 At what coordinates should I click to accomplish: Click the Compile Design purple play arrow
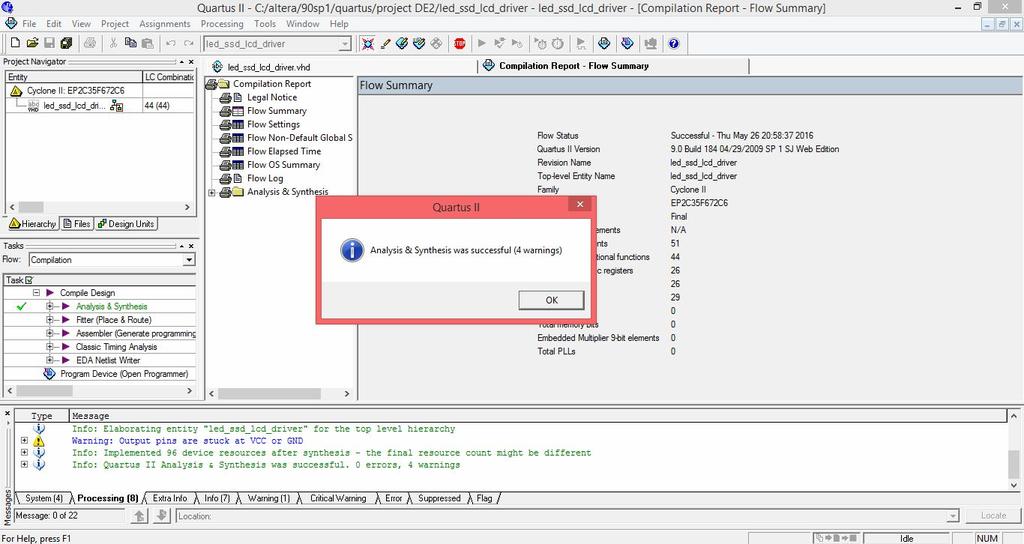pyautogui.click(x=50, y=293)
